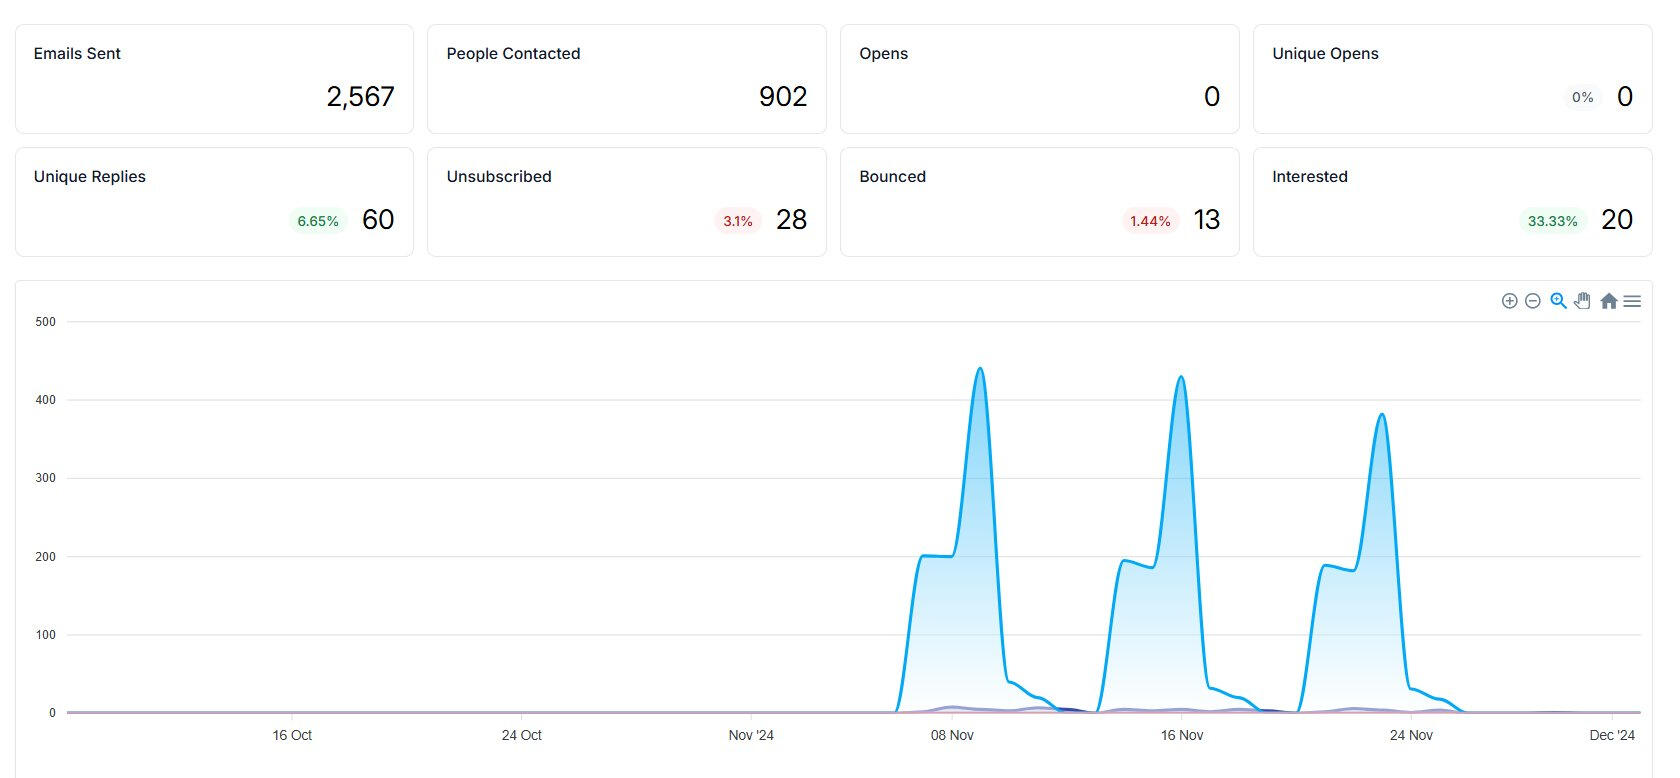1680x778 pixels.
Task: Click the 33.33% Interested badge
Action: (x=1552, y=221)
